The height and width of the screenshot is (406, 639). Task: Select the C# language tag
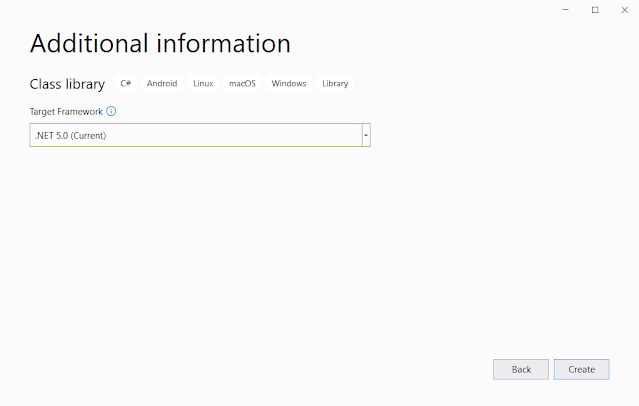126,84
